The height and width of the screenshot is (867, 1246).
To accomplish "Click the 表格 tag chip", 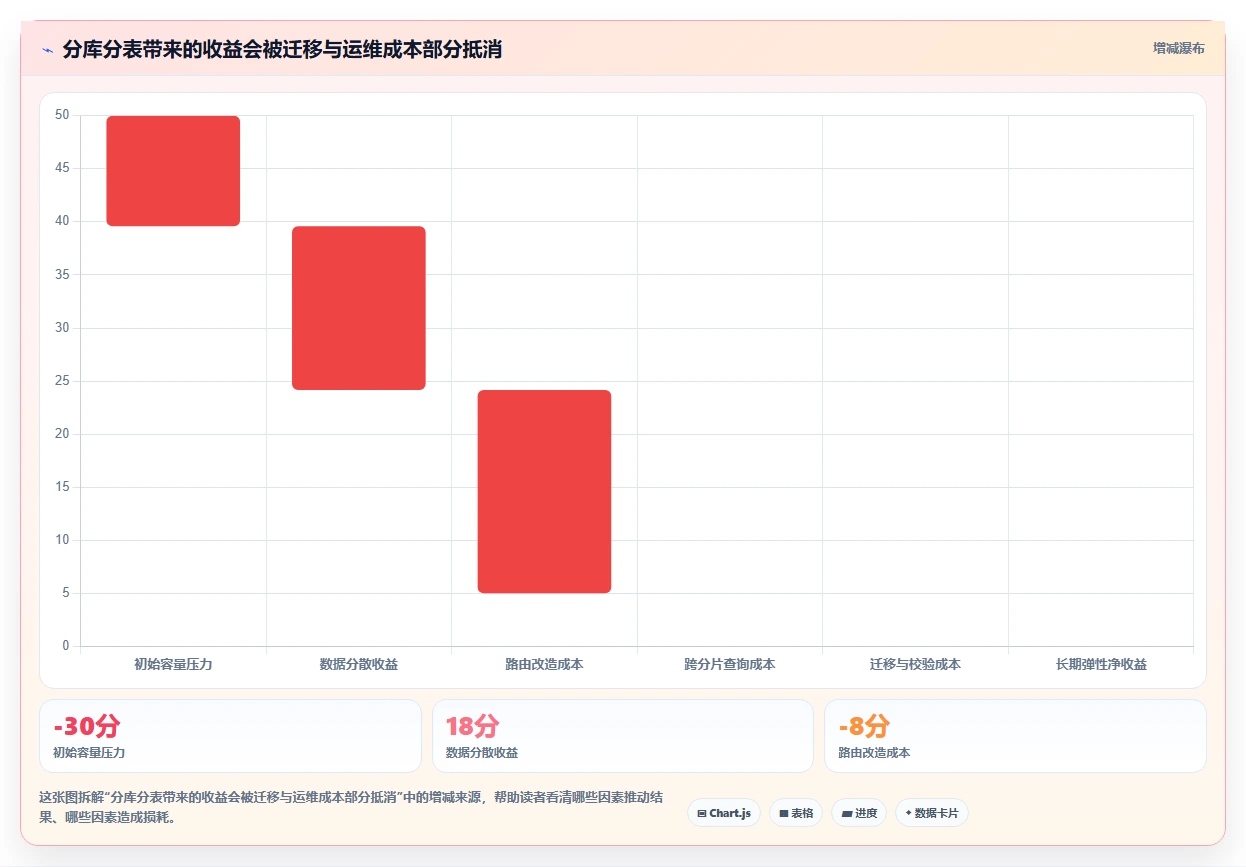I will pos(796,813).
